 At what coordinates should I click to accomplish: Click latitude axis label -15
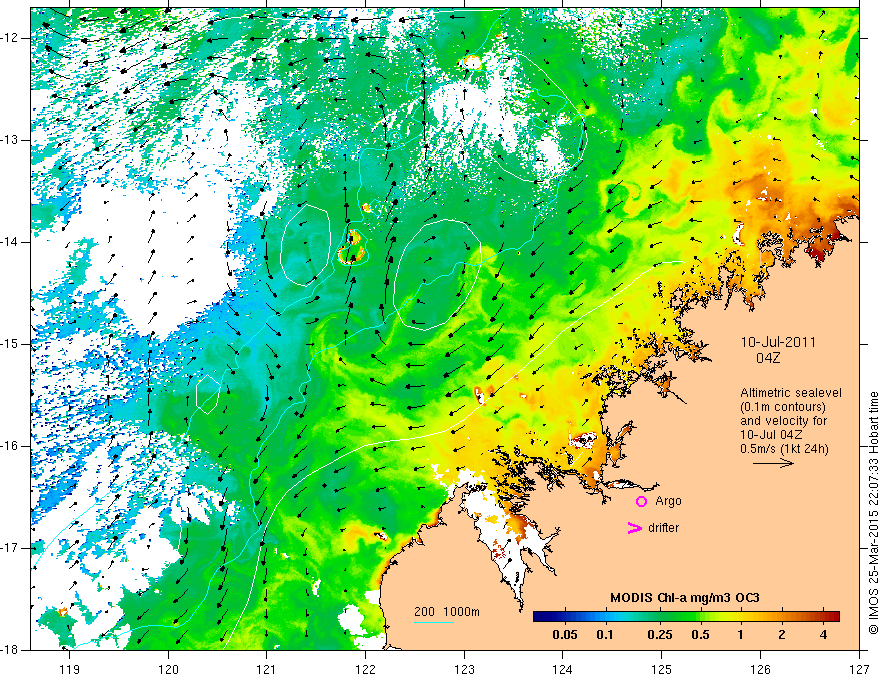tap(10, 344)
